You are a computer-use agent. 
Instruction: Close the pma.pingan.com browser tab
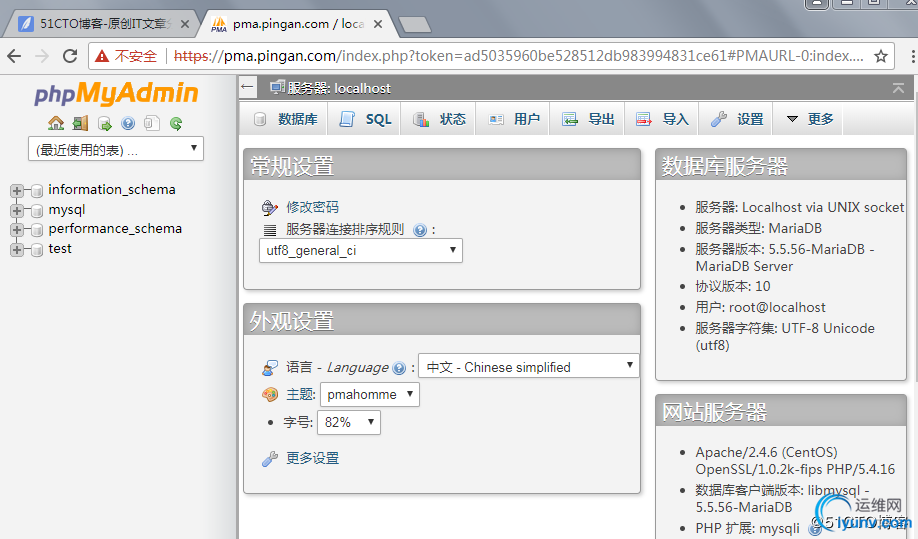[x=378, y=24]
